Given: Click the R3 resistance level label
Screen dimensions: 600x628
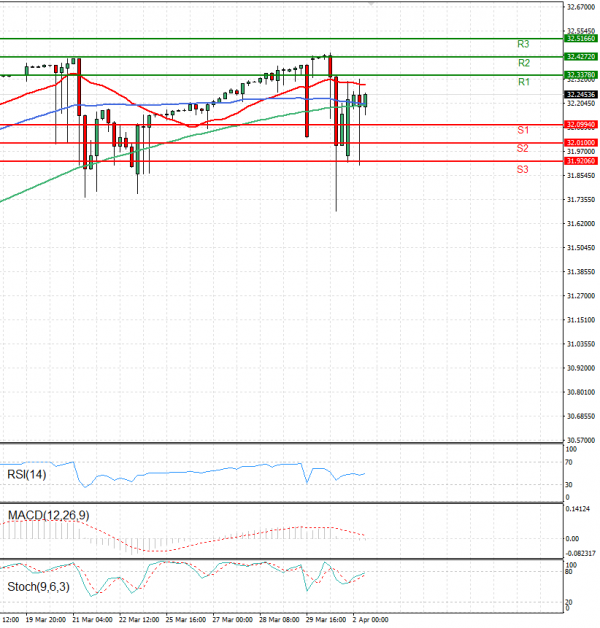Looking at the screenshot, I should tap(523, 44).
